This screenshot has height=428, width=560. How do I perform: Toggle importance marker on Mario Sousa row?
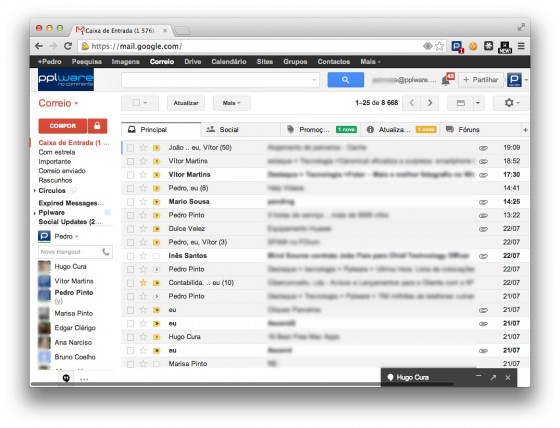[156, 202]
